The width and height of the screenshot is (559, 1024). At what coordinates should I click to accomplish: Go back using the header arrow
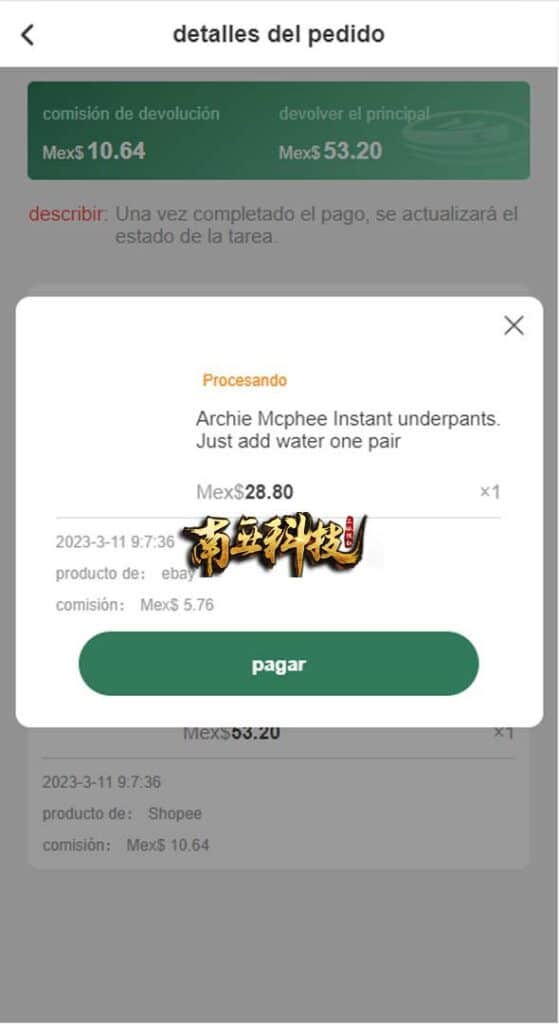coord(27,35)
